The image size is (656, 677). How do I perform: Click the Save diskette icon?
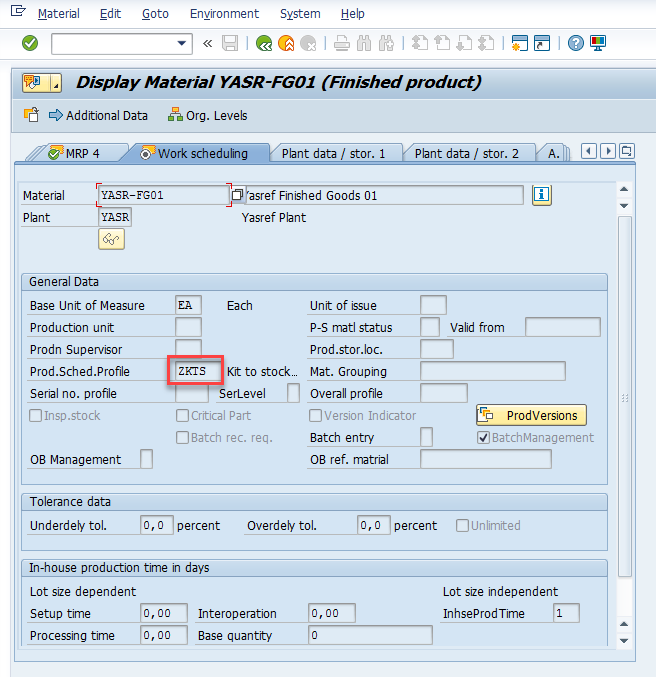(230, 43)
